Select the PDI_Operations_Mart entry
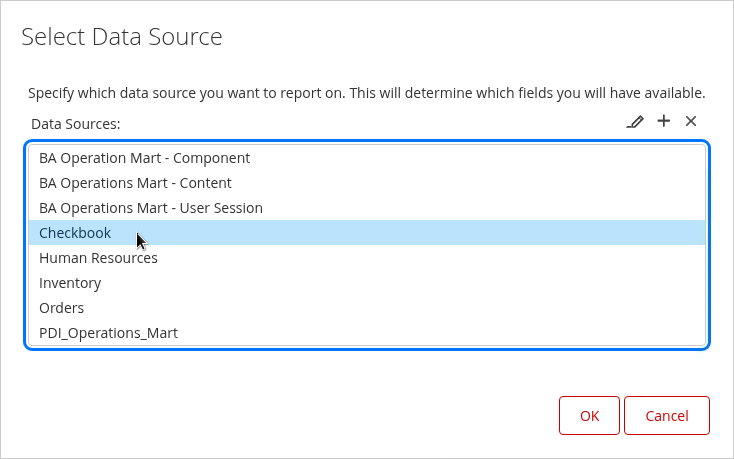The height and width of the screenshot is (459, 734). point(108,333)
